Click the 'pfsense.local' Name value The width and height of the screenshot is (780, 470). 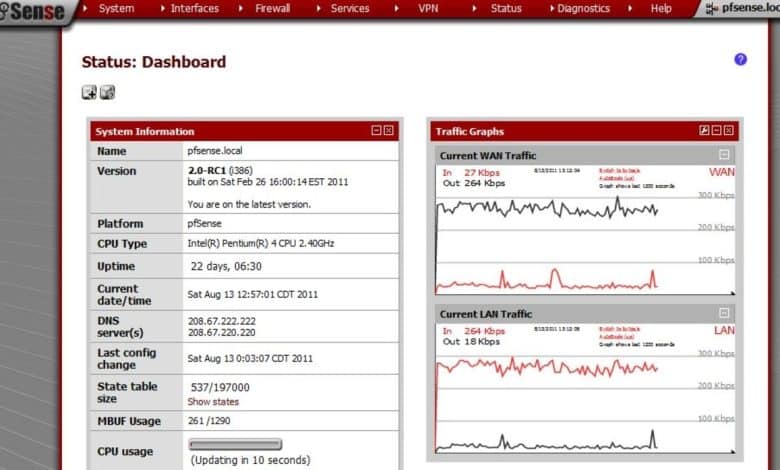[x=215, y=150]
